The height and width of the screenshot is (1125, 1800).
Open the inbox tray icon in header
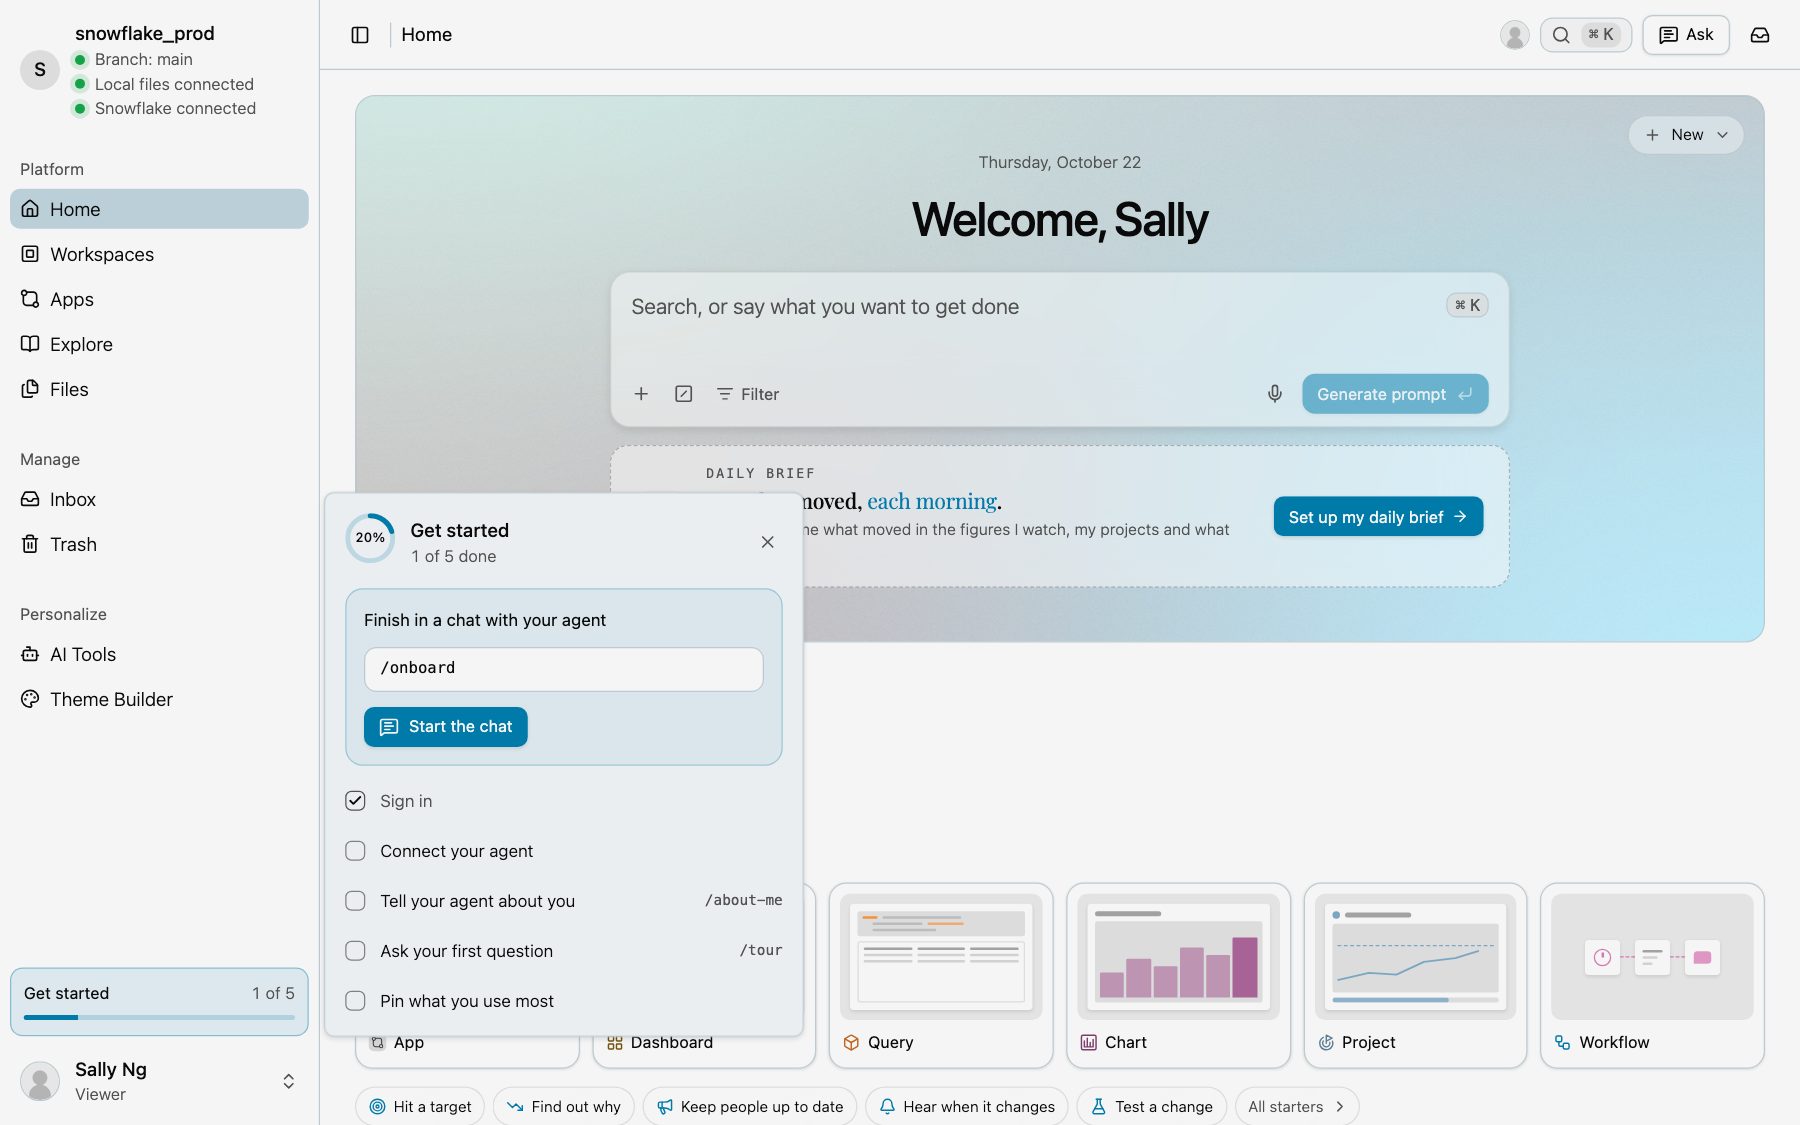[1760, 35]
